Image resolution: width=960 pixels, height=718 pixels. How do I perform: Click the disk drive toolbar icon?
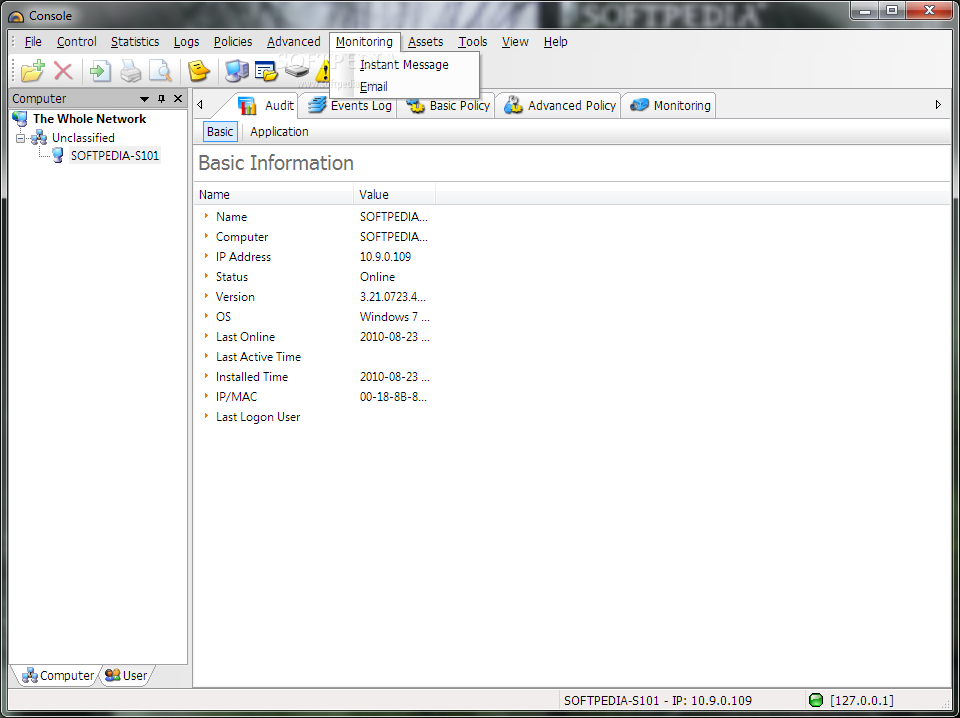(x=297, y=71)
